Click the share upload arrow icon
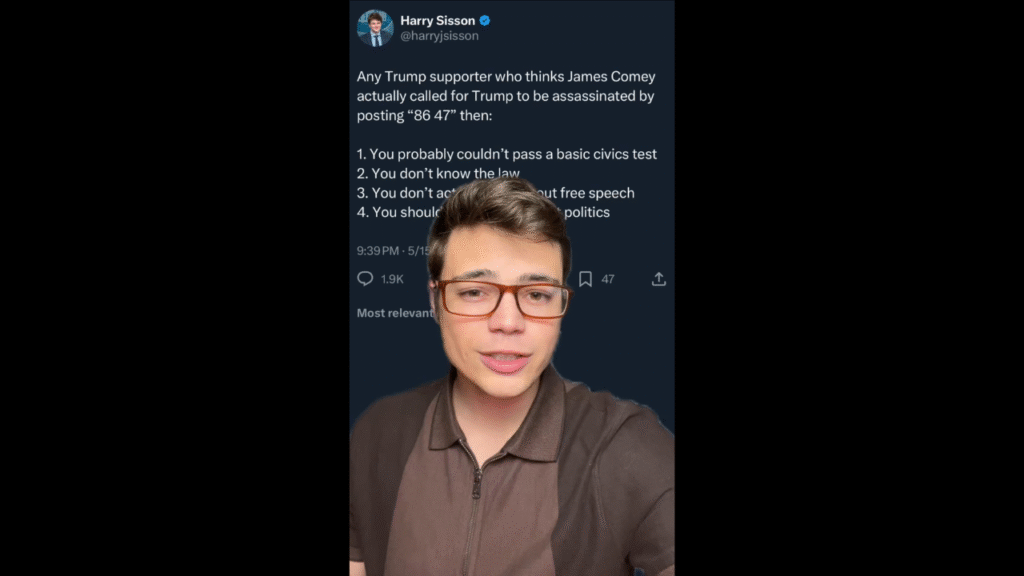Viewport: 1024px width, 576px height. pyautogui.click(x=659, y=279)
